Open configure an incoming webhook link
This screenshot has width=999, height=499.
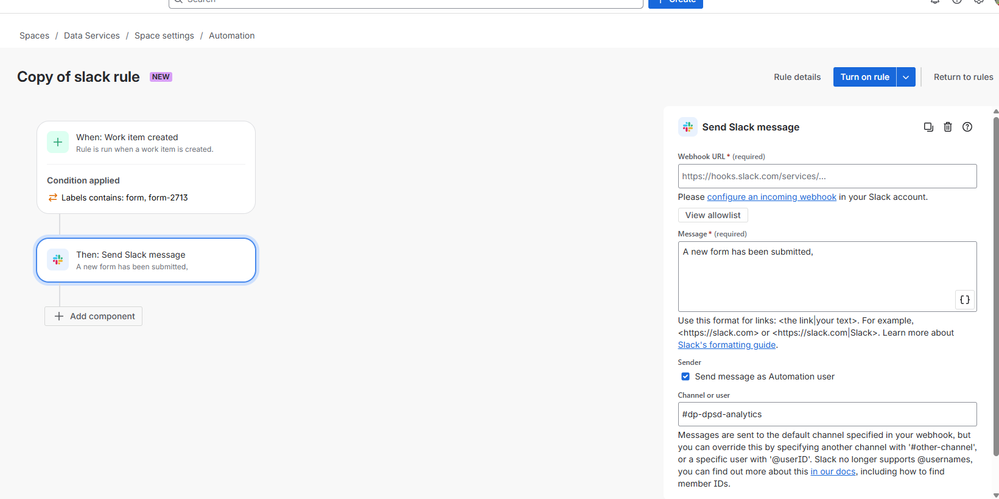772,197
